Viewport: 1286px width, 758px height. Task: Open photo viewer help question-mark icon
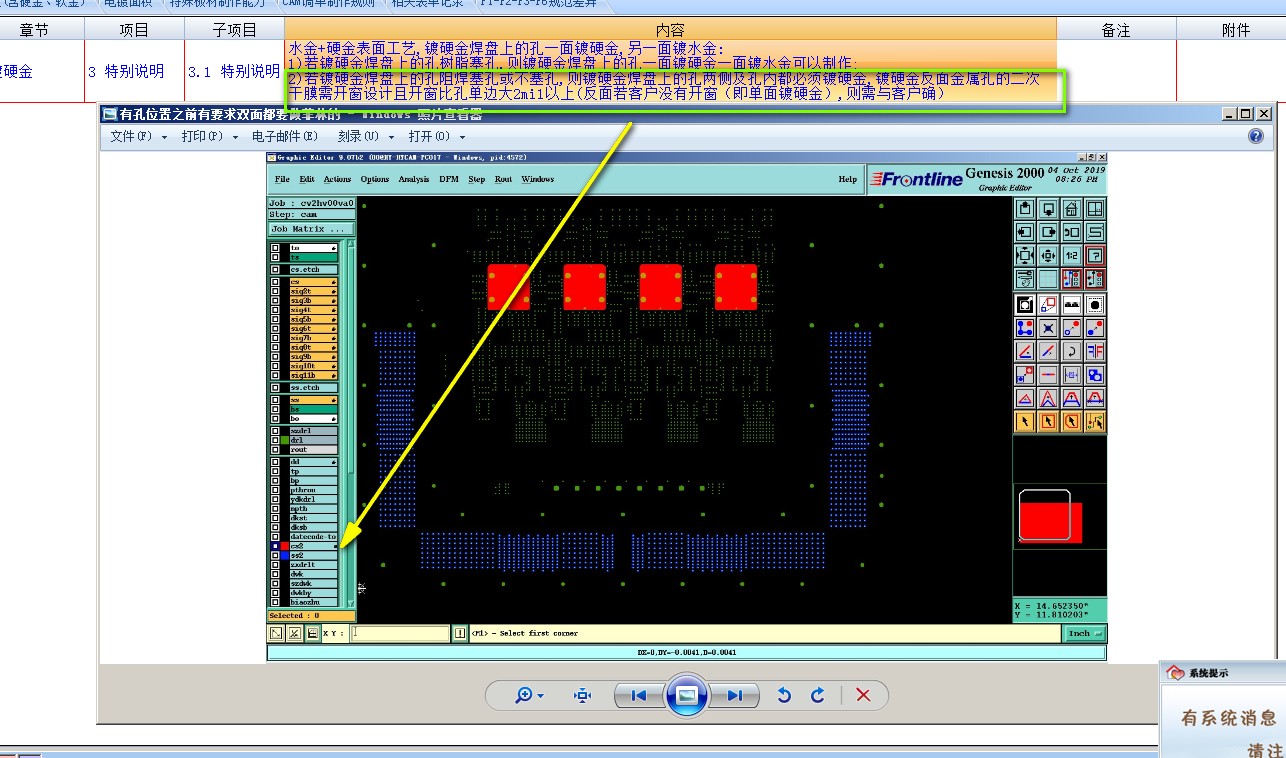point(1256,136)
